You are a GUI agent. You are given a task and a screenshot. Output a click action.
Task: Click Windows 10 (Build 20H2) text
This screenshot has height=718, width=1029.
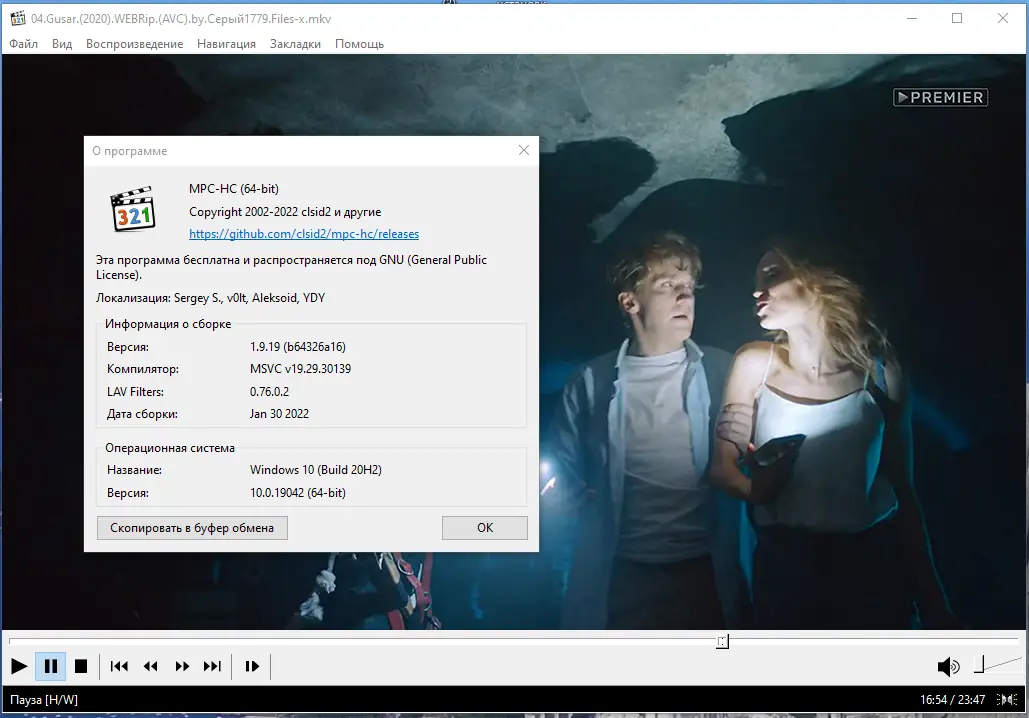click(x=316, y=470)
